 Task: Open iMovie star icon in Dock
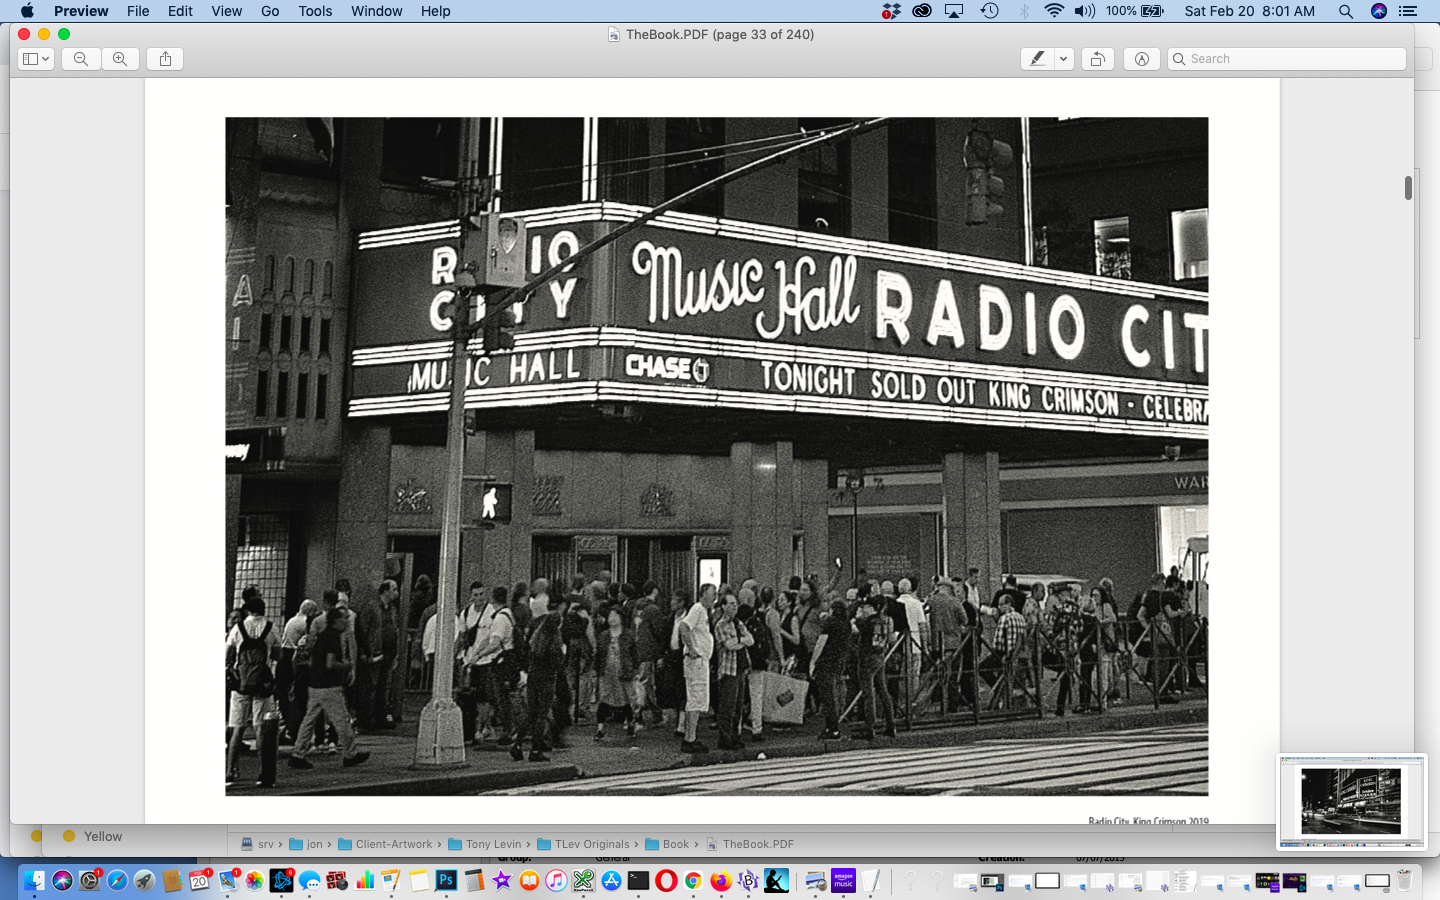coord(501,880)
